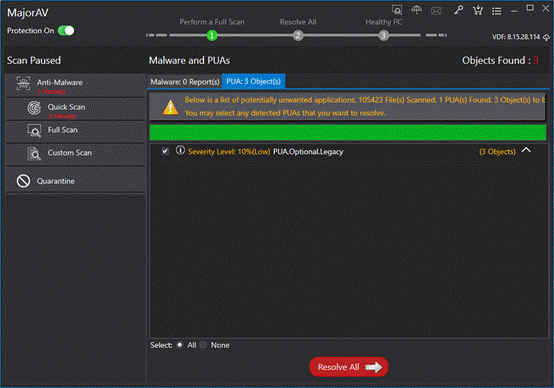Viewport: 554px width, 388px height.
Task: Click the Full Scan magnifier icon
Action: [x=34, y=131]
